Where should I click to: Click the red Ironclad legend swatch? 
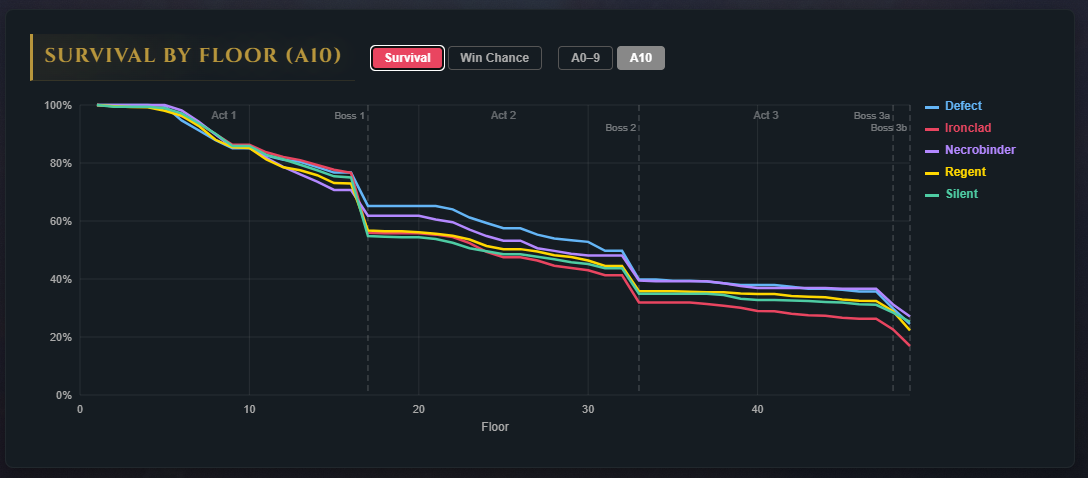point(932,129)
